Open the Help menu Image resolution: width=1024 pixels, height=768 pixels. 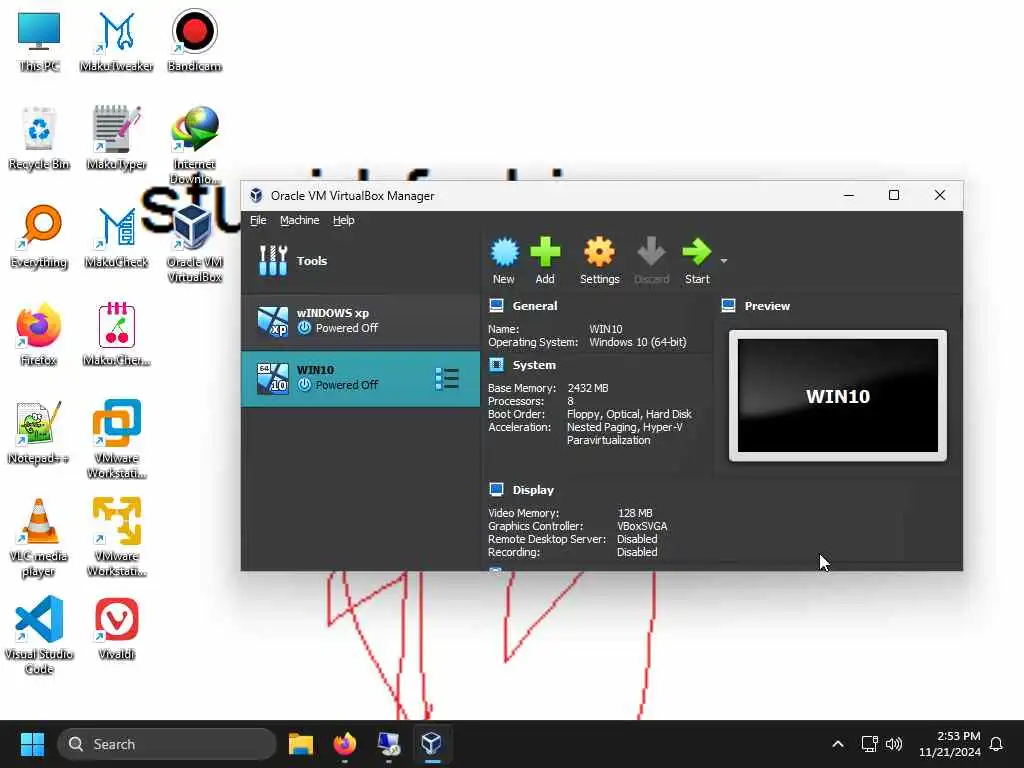point(344,220)
